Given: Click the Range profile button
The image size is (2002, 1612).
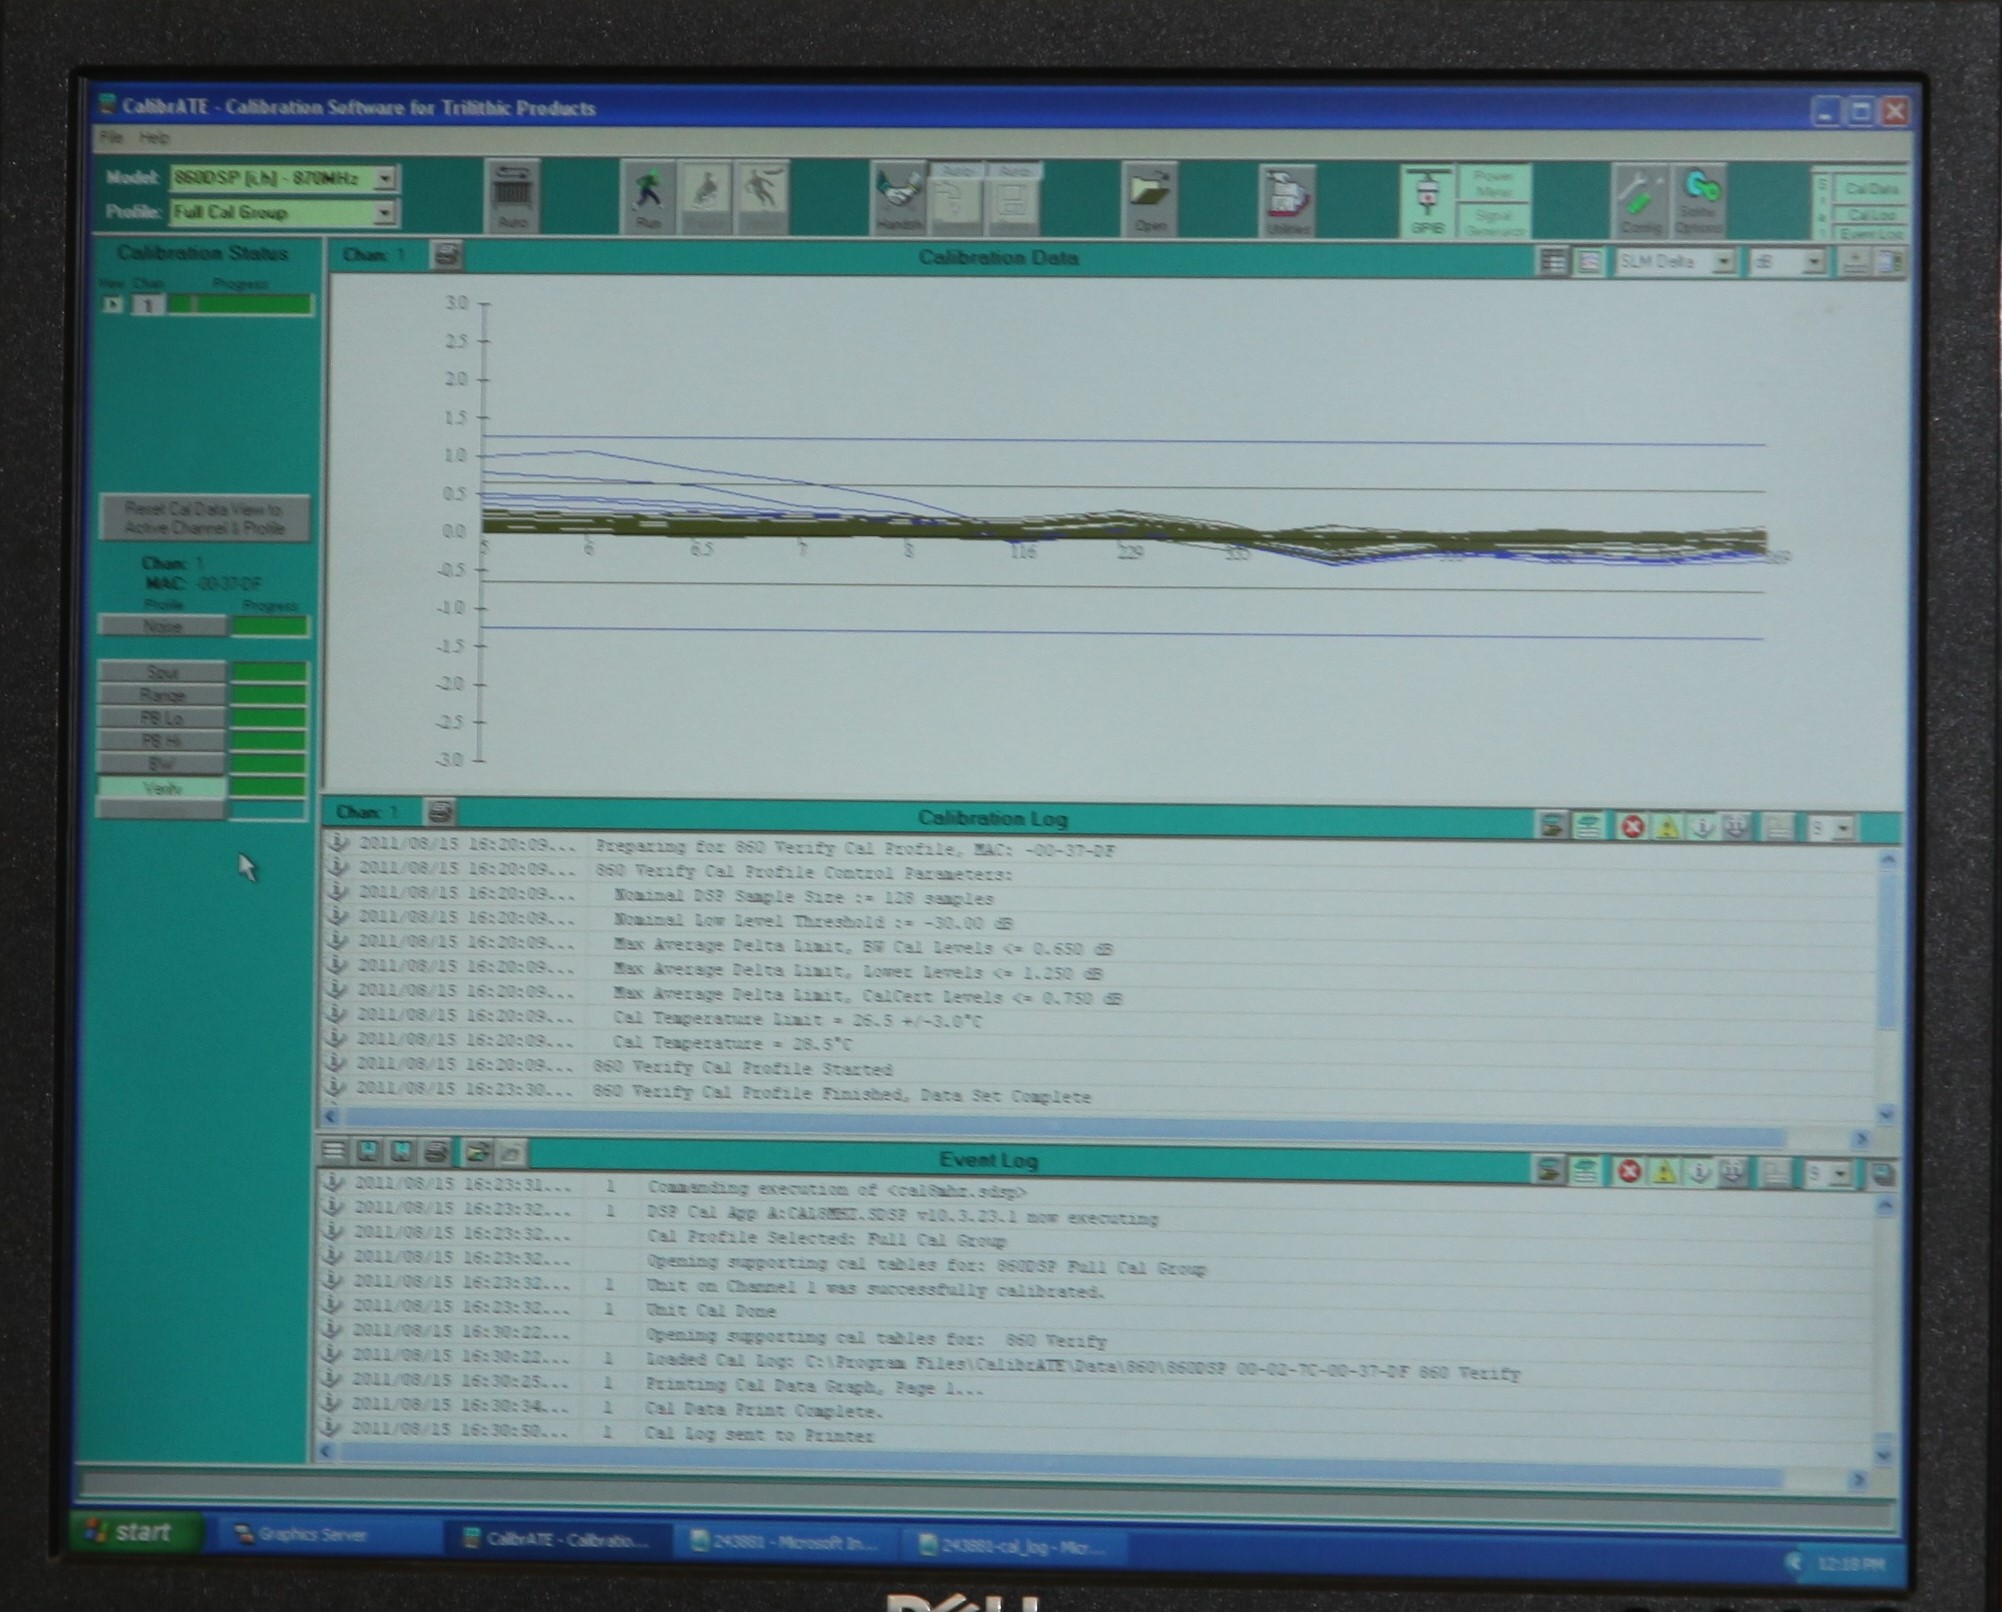Looking at the screenshot, I should (162, 695).
